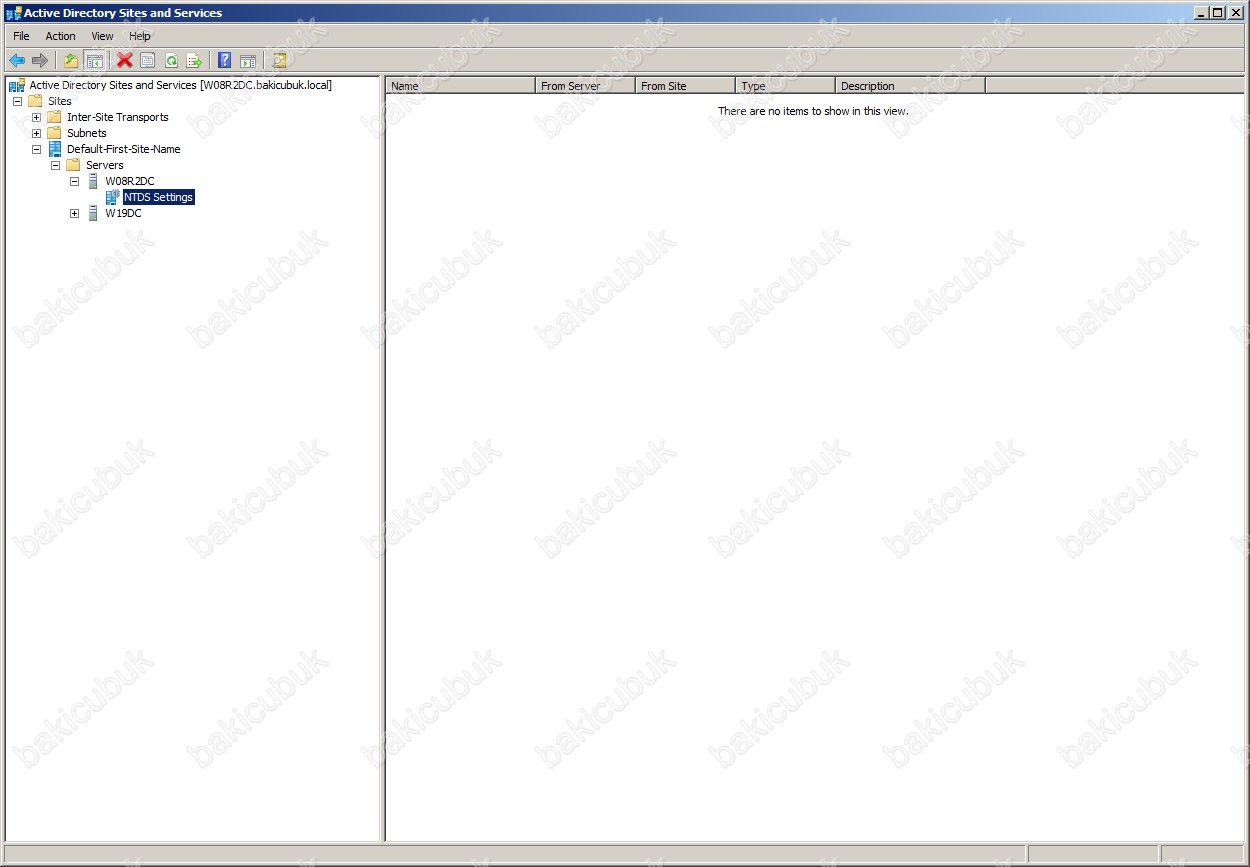The image size is (1250, 867).
Task: Select Inter-Site Transports in the tree
Action: 117,117
